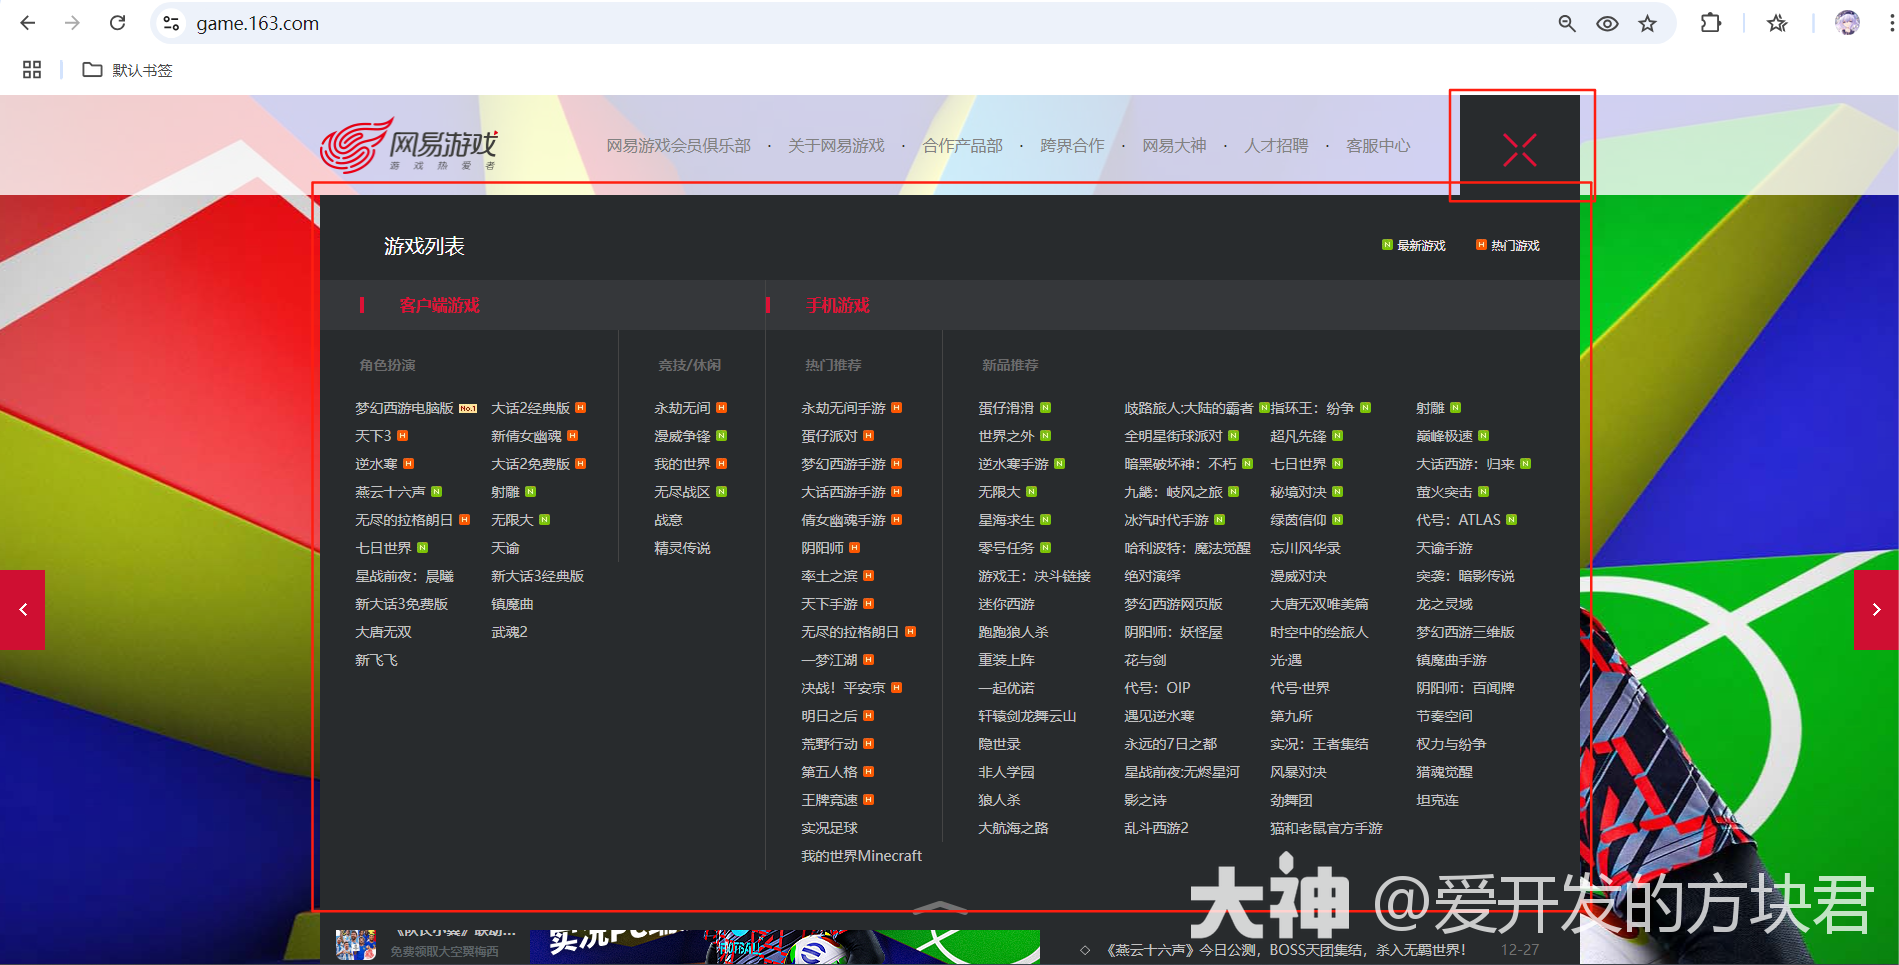Switch to the 手机游戏 category
Screen dimensions: 1899x965
click(x=840, y=305)
